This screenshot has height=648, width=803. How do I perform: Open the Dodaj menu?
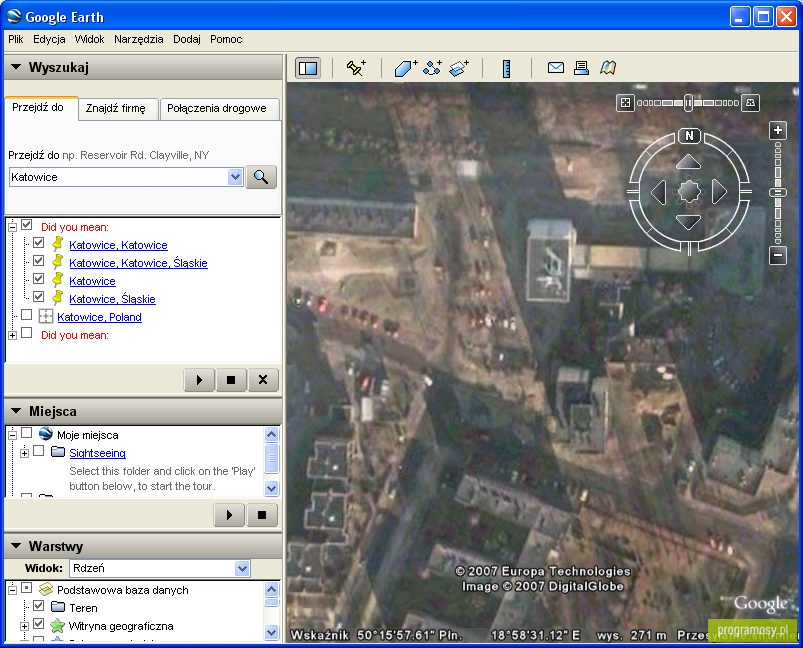pyautogui.click(x=187, y=39)
